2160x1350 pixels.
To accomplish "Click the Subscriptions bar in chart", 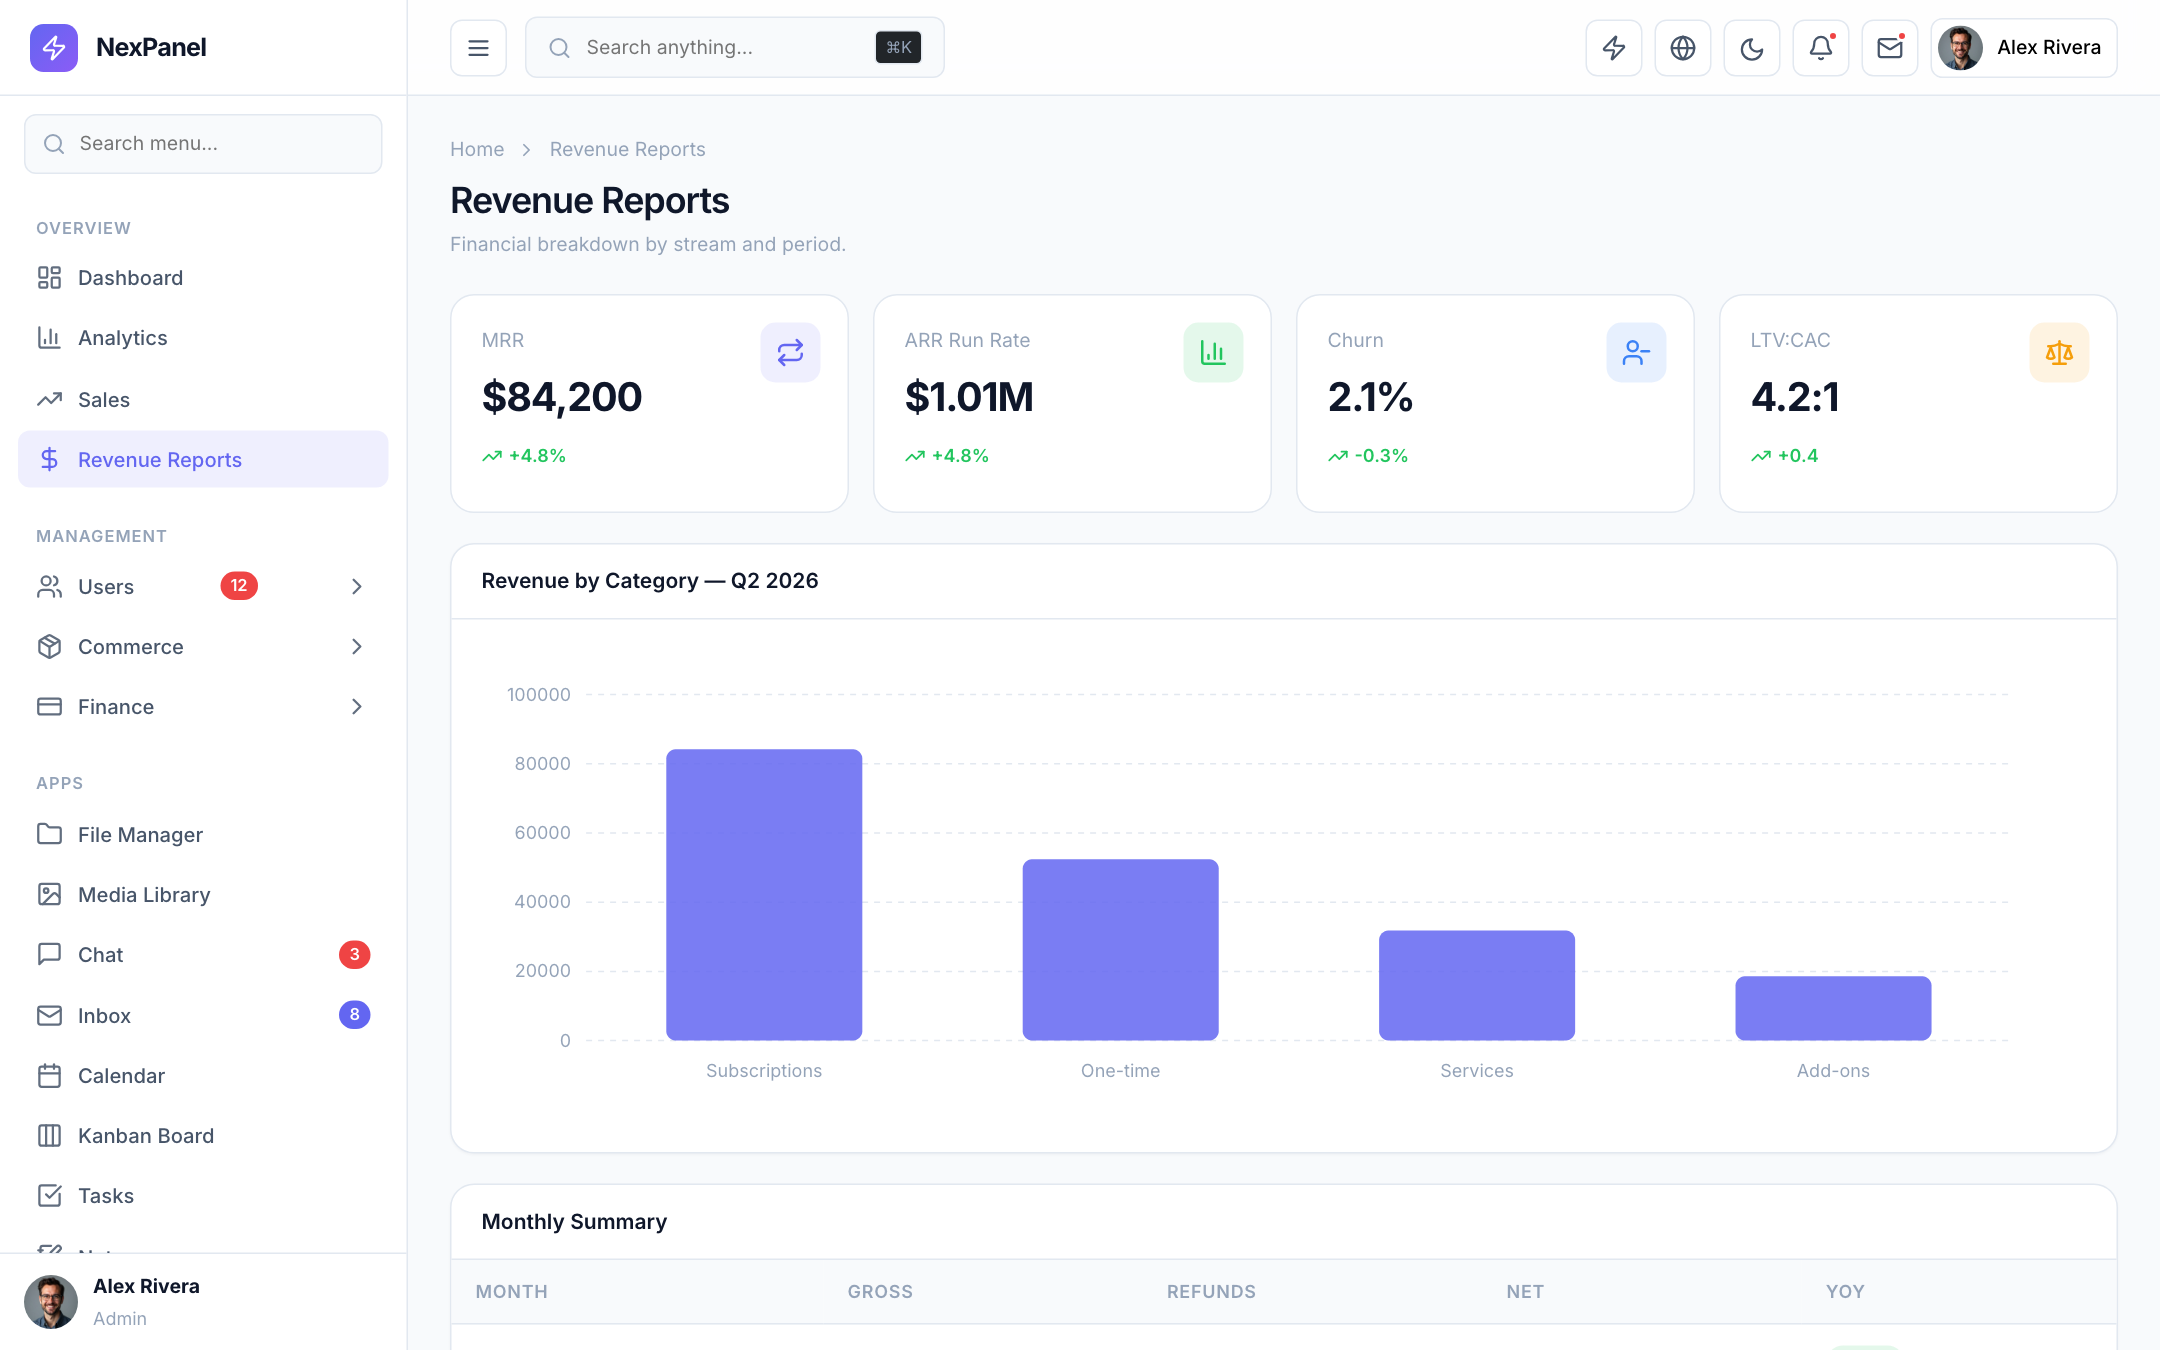I will click(764, 894).
